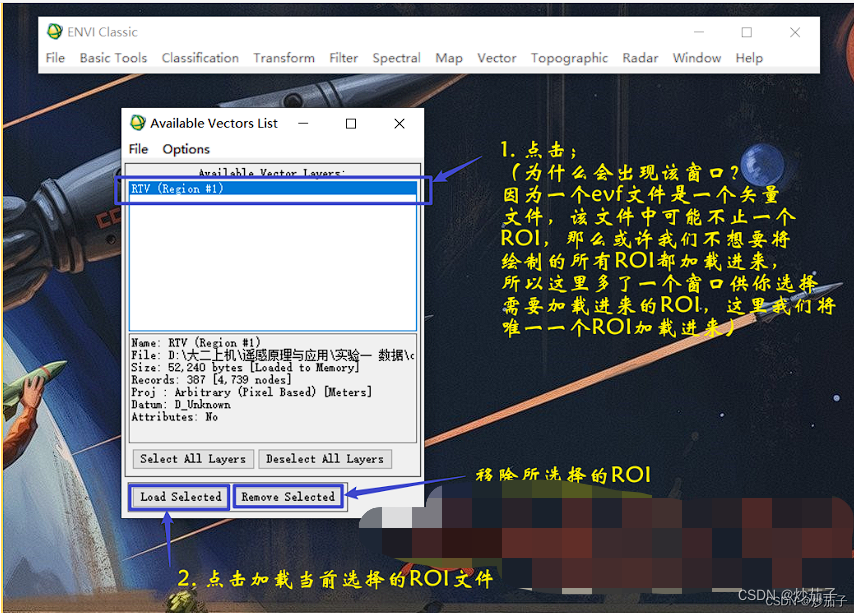Open the Spectral menu
Screen dimensions: 854x613
[396, 58]
